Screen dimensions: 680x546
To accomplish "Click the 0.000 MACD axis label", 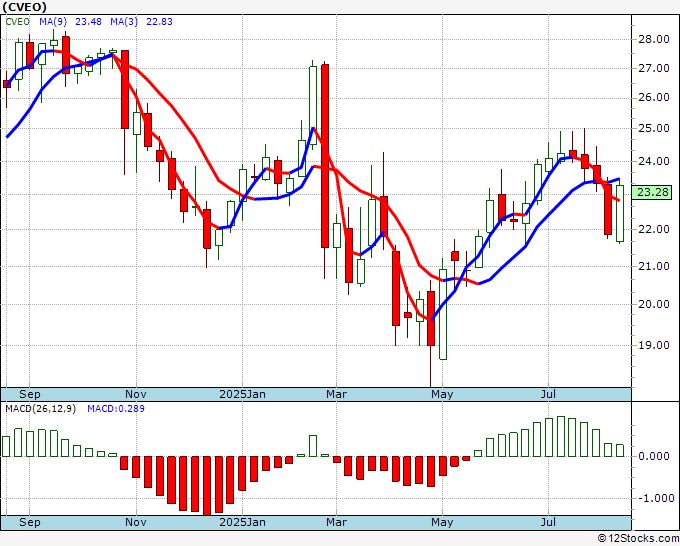I will tap(654, 456).
